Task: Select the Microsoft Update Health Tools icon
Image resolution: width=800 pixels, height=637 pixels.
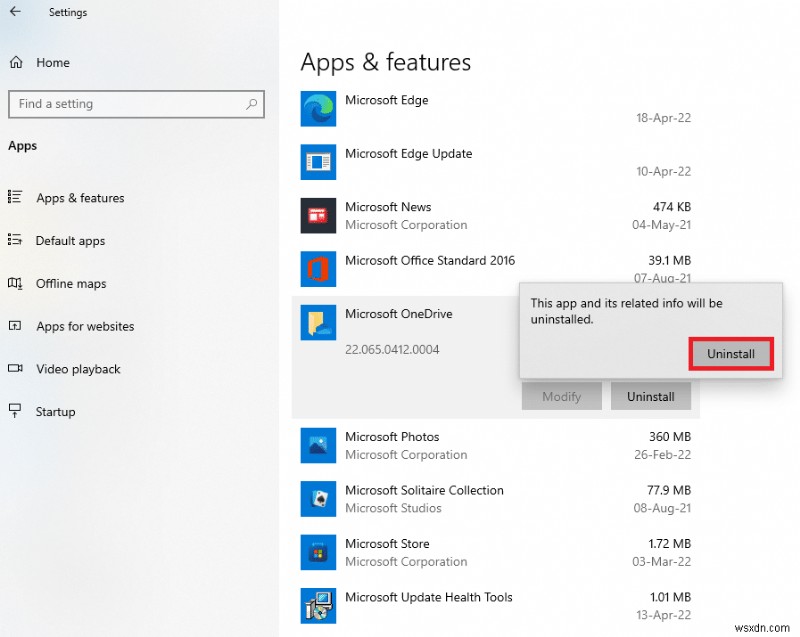Action: [318, 606]
